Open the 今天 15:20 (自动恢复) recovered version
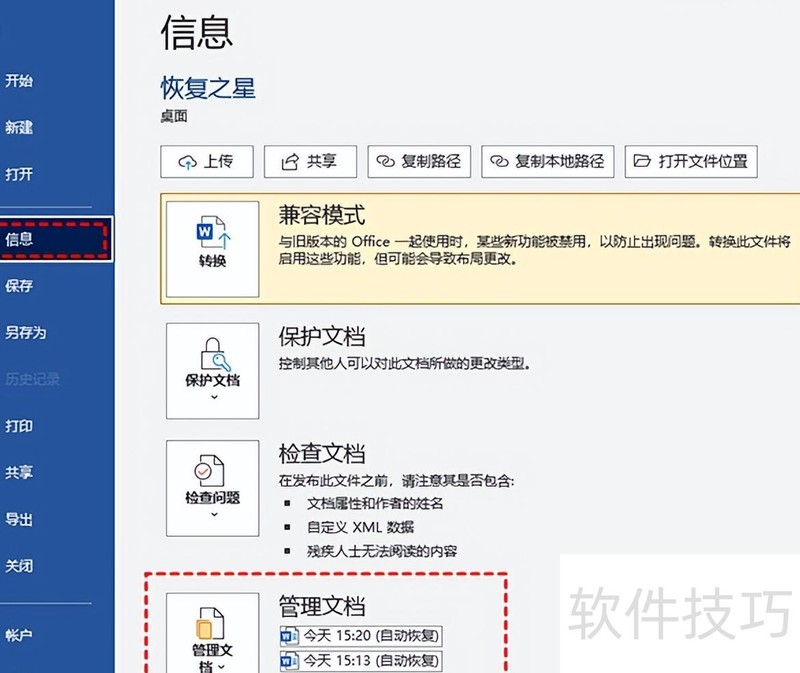Screen dimensions: 800x673 click(x=370, y=634)
